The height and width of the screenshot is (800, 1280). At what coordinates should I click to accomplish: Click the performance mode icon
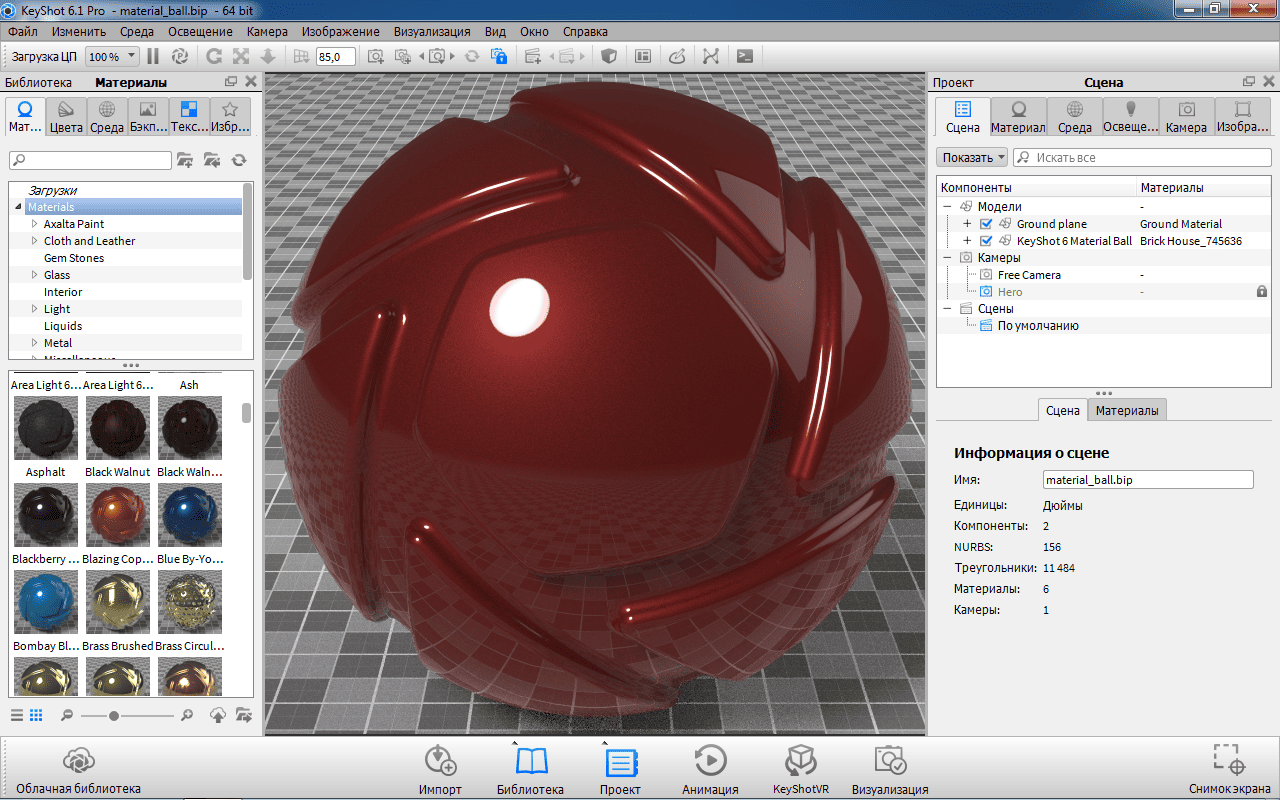[x=180, y=56]
